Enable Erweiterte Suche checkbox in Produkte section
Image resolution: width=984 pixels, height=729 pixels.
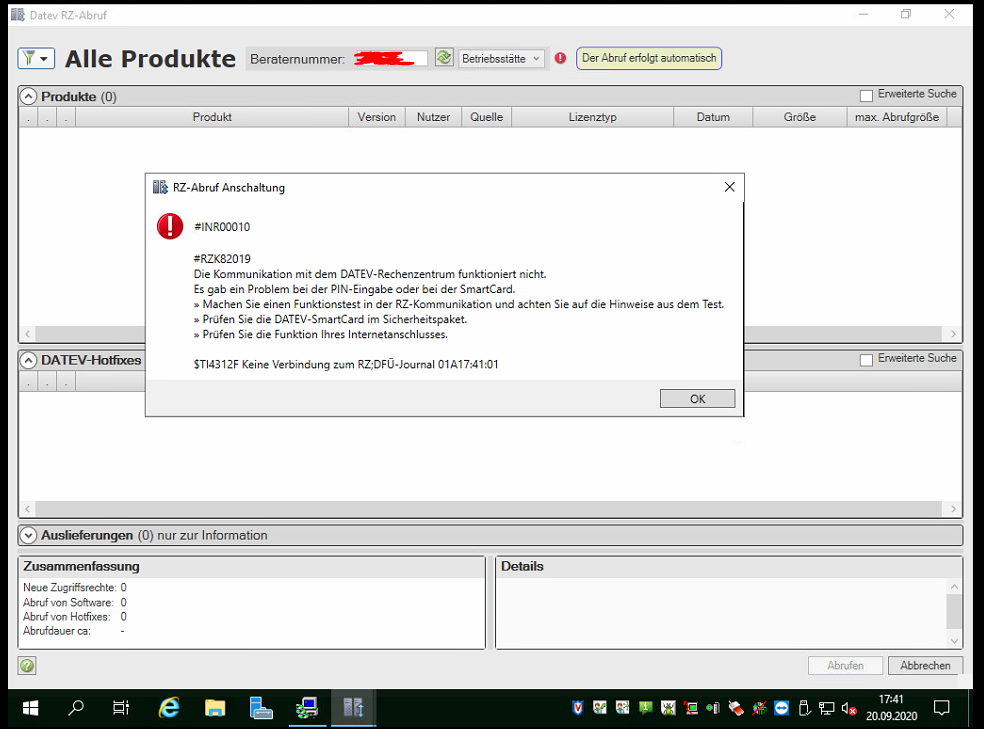click(x=867, y=95)
